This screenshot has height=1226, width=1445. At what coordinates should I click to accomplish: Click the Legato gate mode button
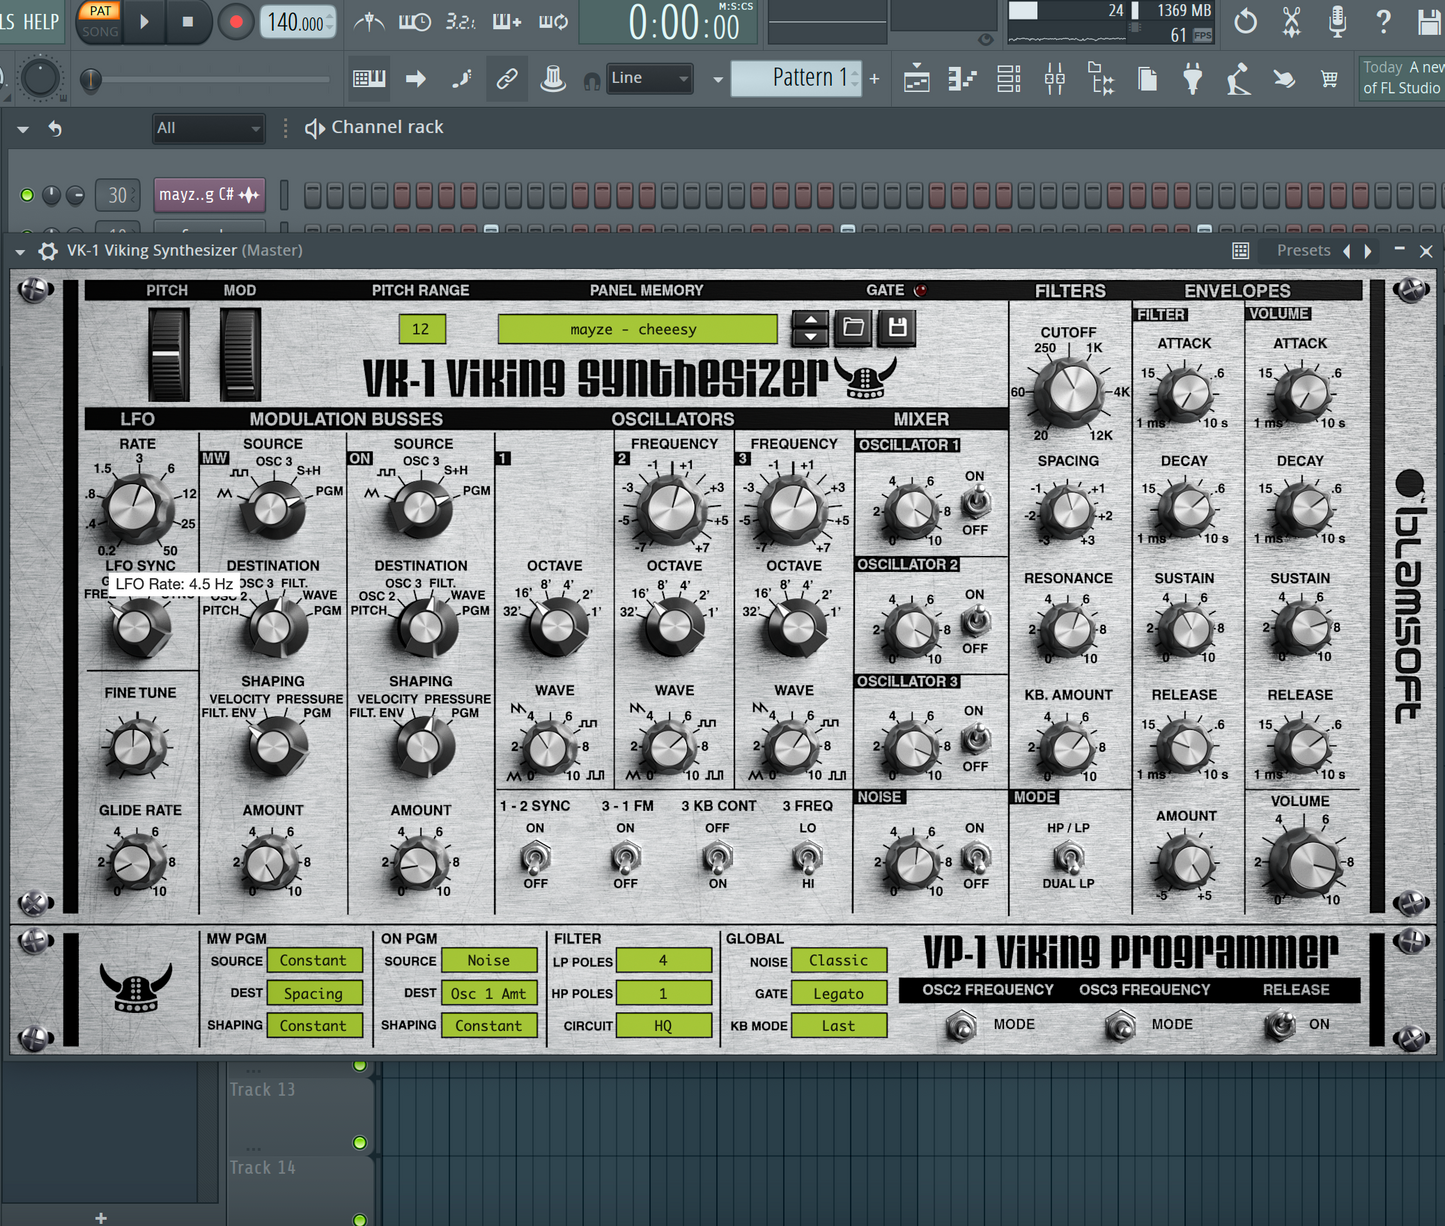pyautogui.click(x=838, y=993)
